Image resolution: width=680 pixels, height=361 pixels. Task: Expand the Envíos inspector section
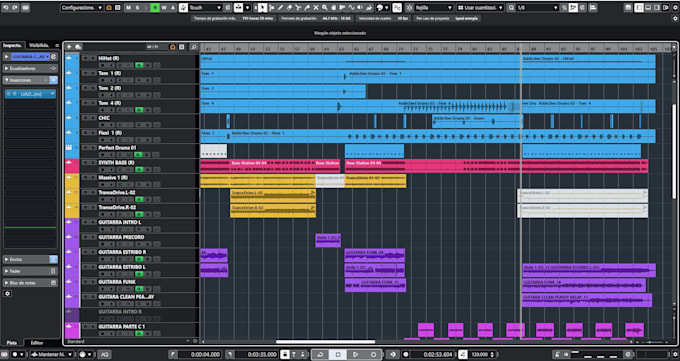click(30, 259)
